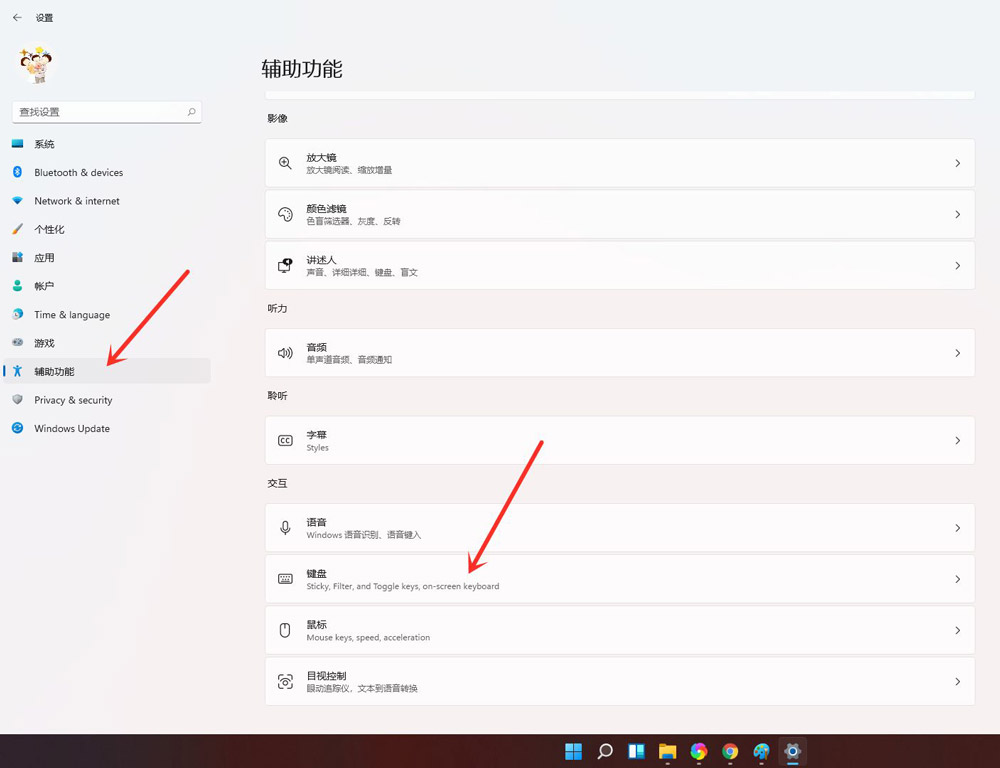Open the 键盘 keyboard accessibility settings
The image size is (1000, 768).
pos(620,578)
